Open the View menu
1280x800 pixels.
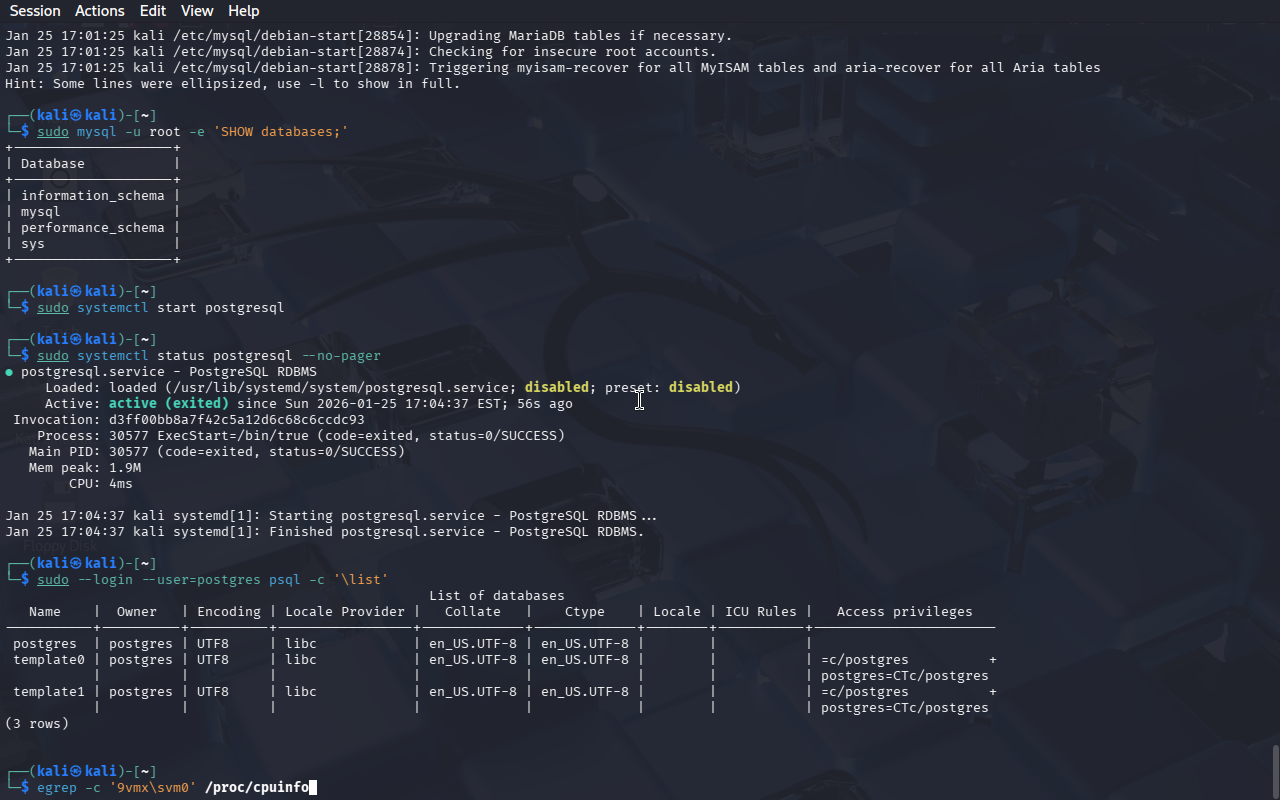point(197,11)
